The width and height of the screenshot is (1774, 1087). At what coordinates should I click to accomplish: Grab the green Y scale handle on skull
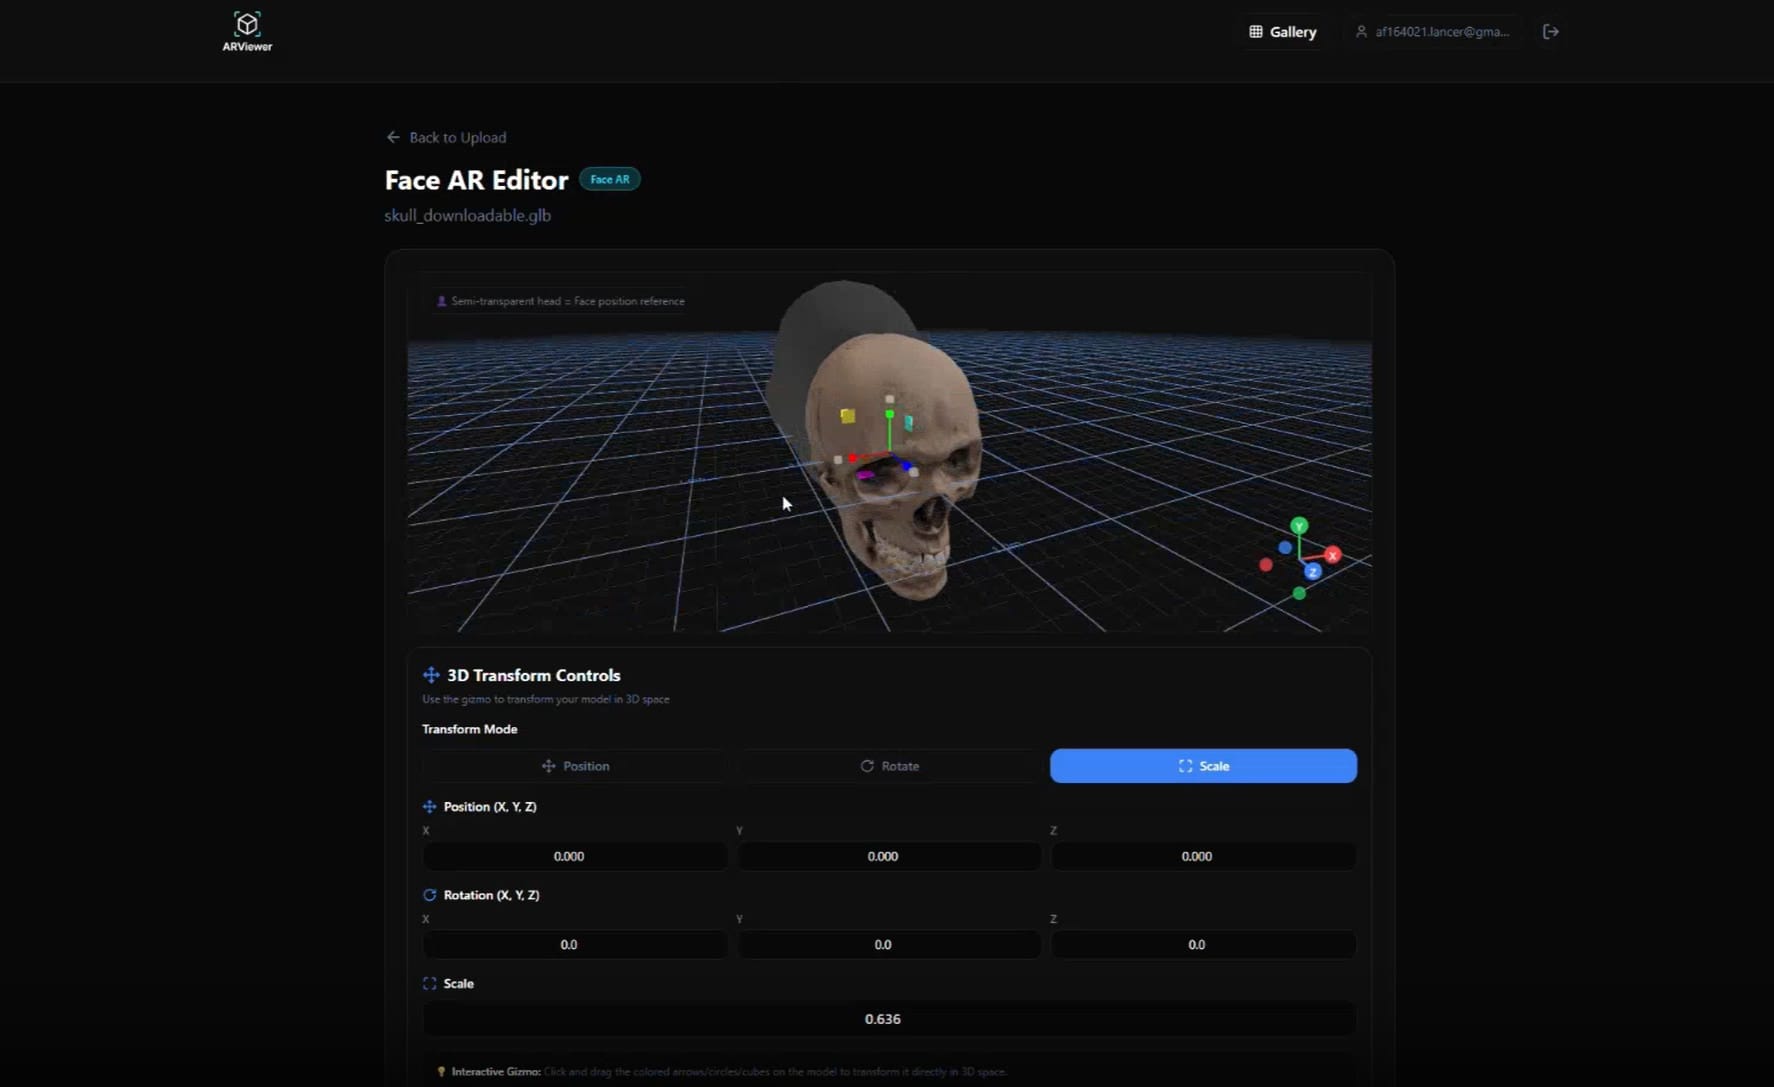pyautogui.click(x=889, y=414)
